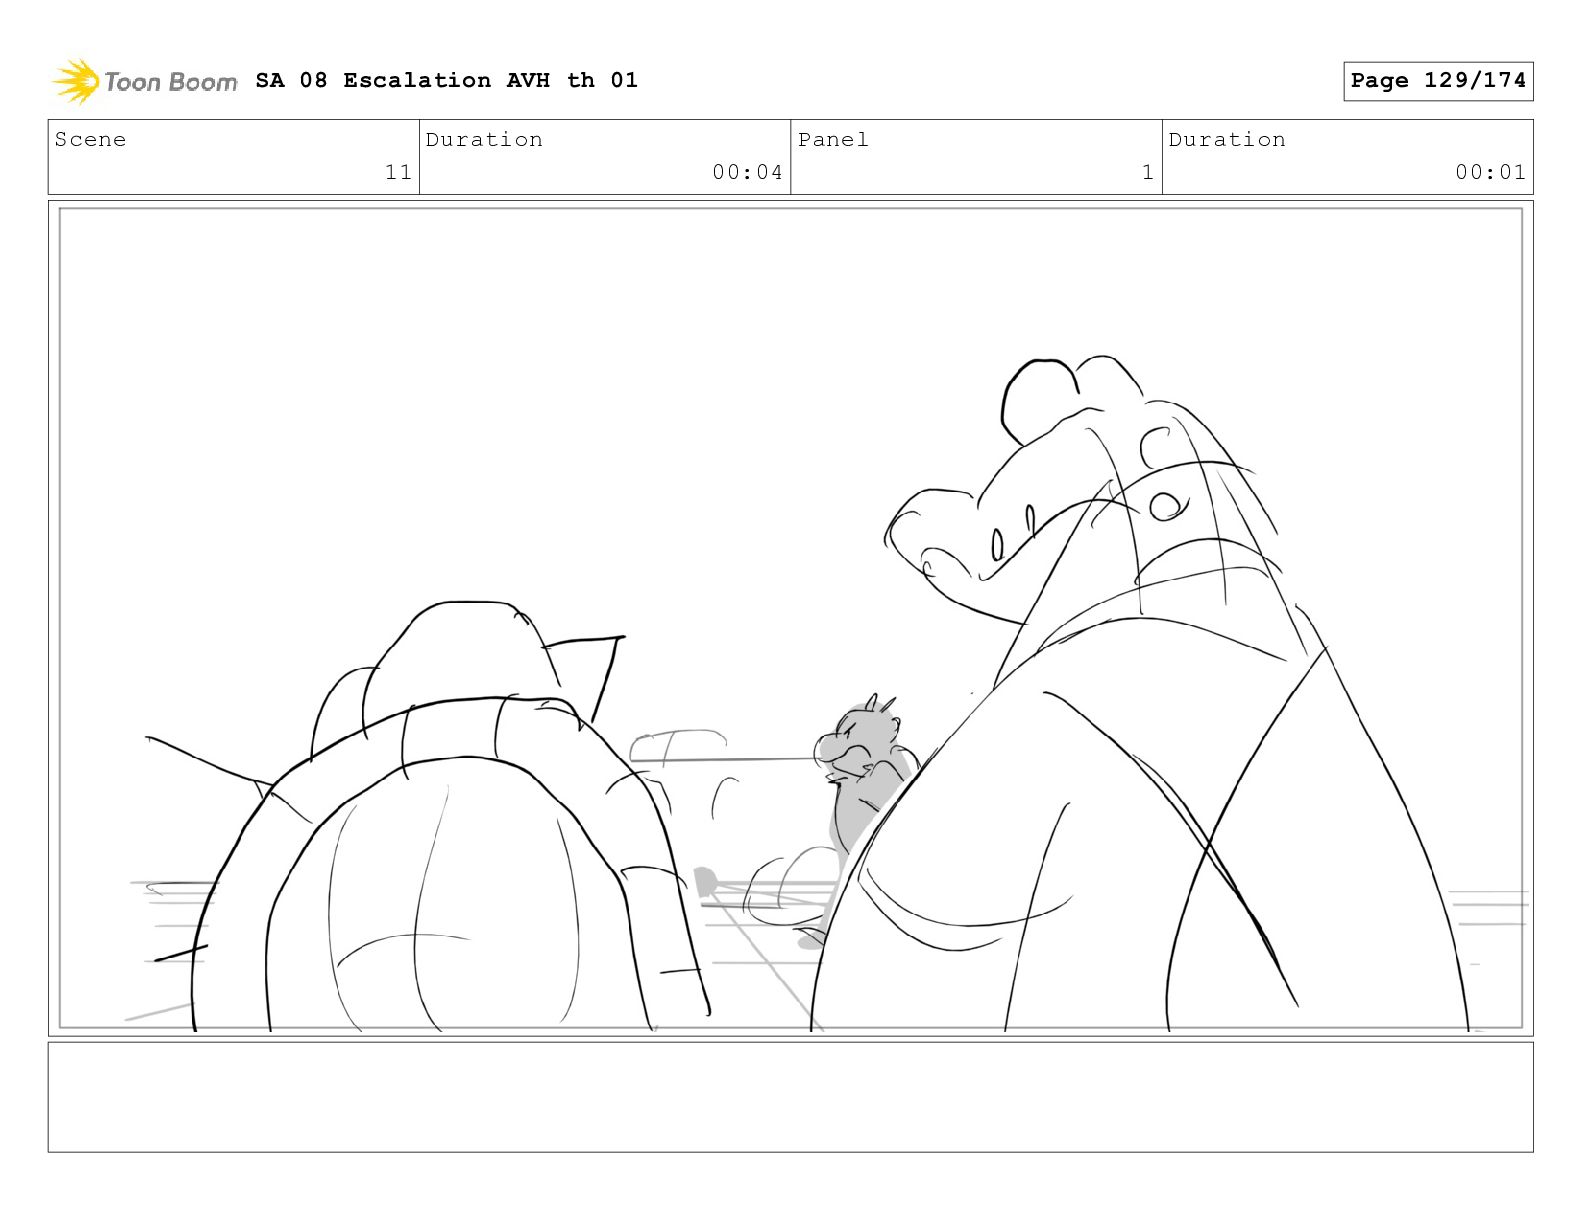The height and width of the screenshot is (1224, 1584).
Task: Click the 'Panel' header label
Action: pyautogui.click(x=833, y=140)
